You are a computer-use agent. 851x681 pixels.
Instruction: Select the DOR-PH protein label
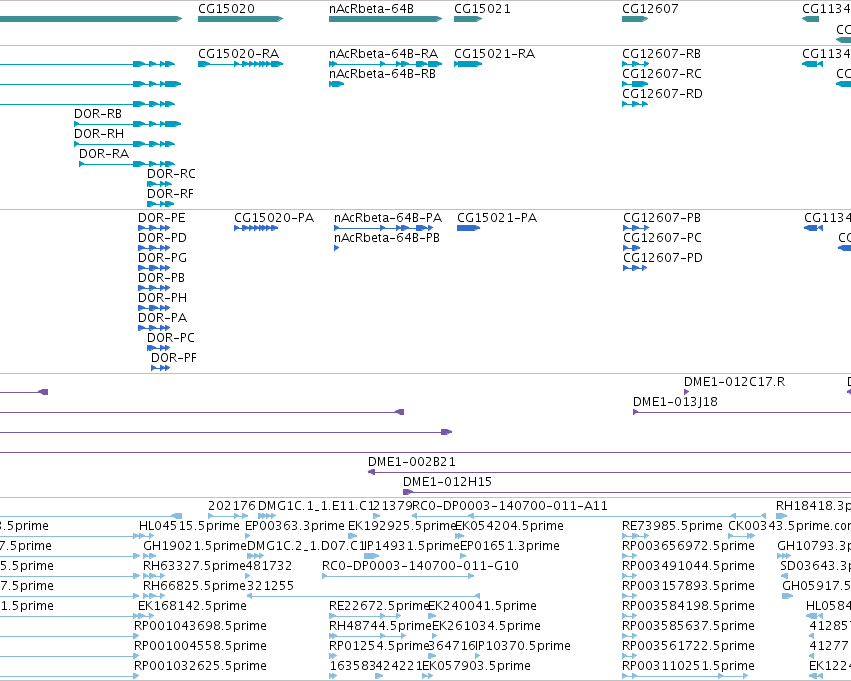coord(162,298)
